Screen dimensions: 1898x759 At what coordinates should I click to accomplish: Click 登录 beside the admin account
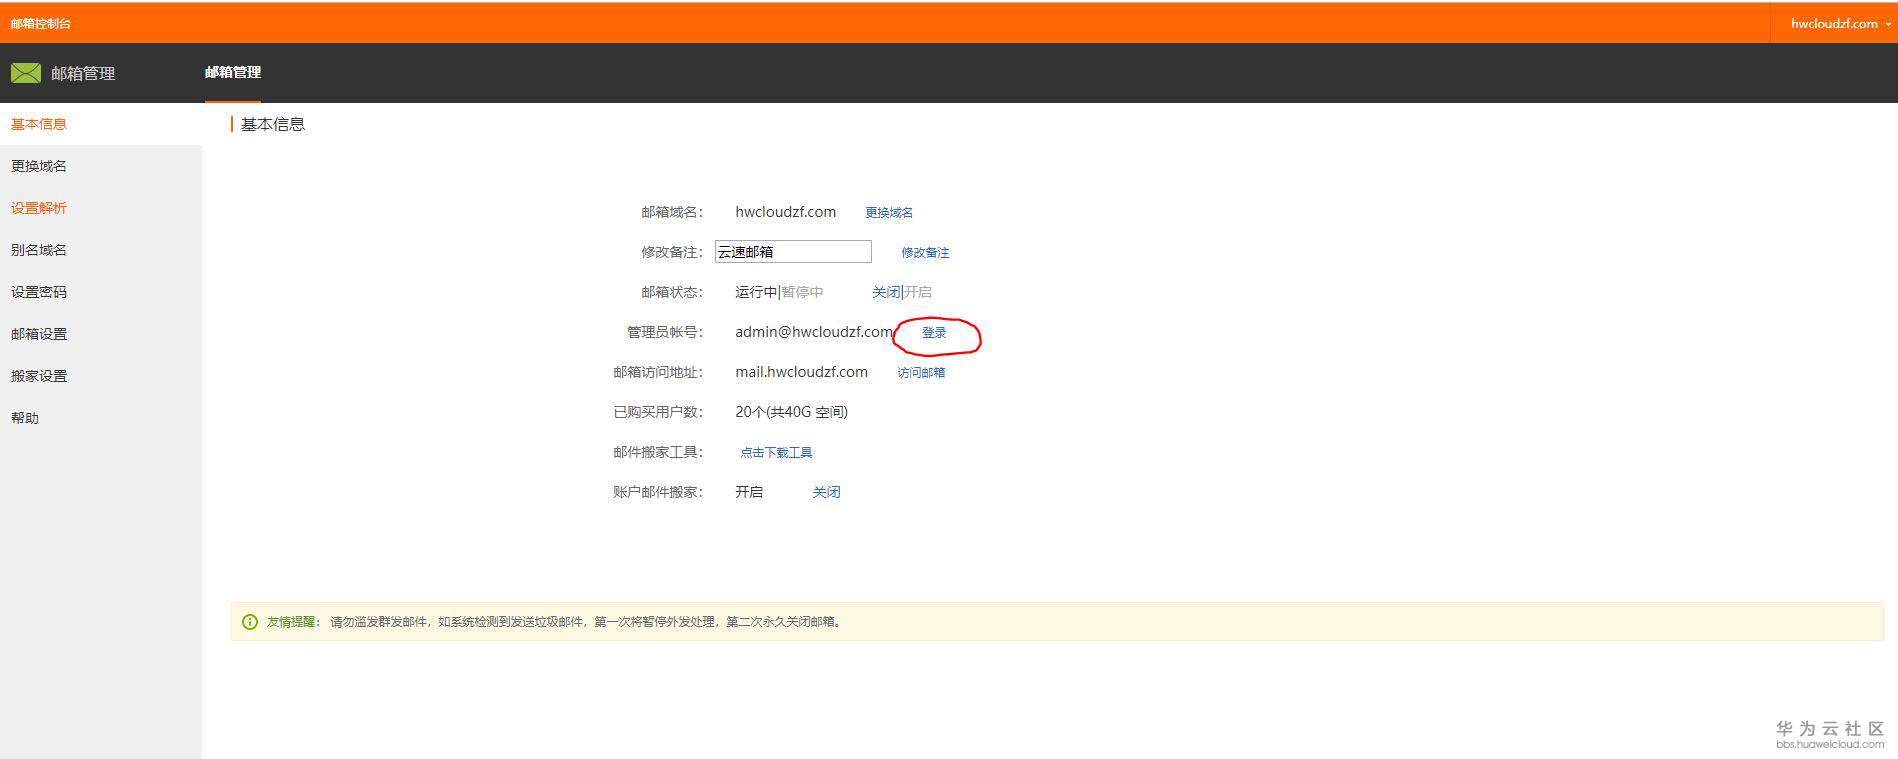[934, 332]
